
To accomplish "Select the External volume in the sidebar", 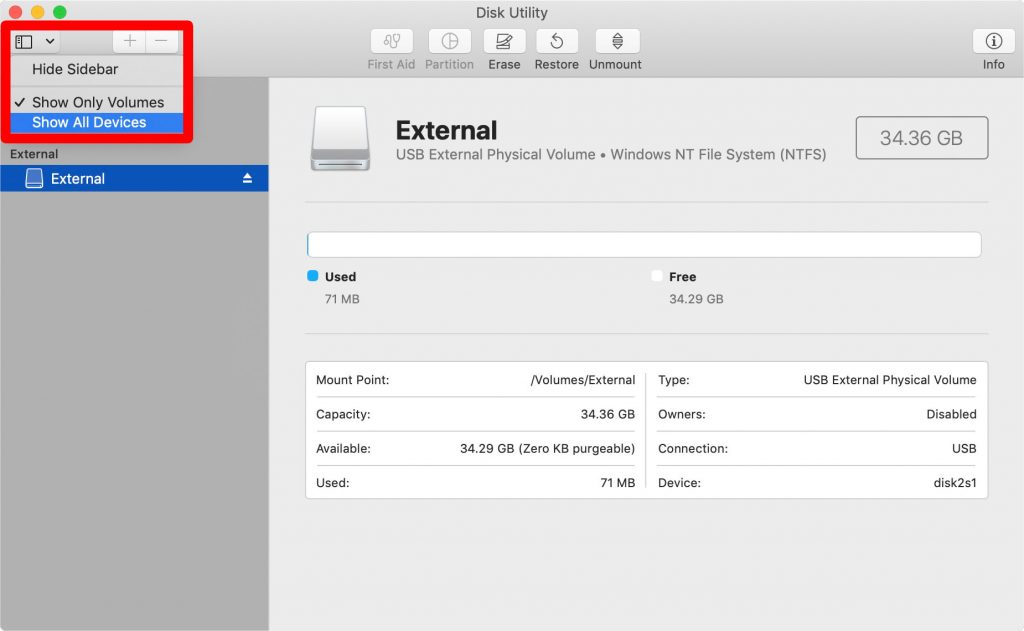I will 134,178.
